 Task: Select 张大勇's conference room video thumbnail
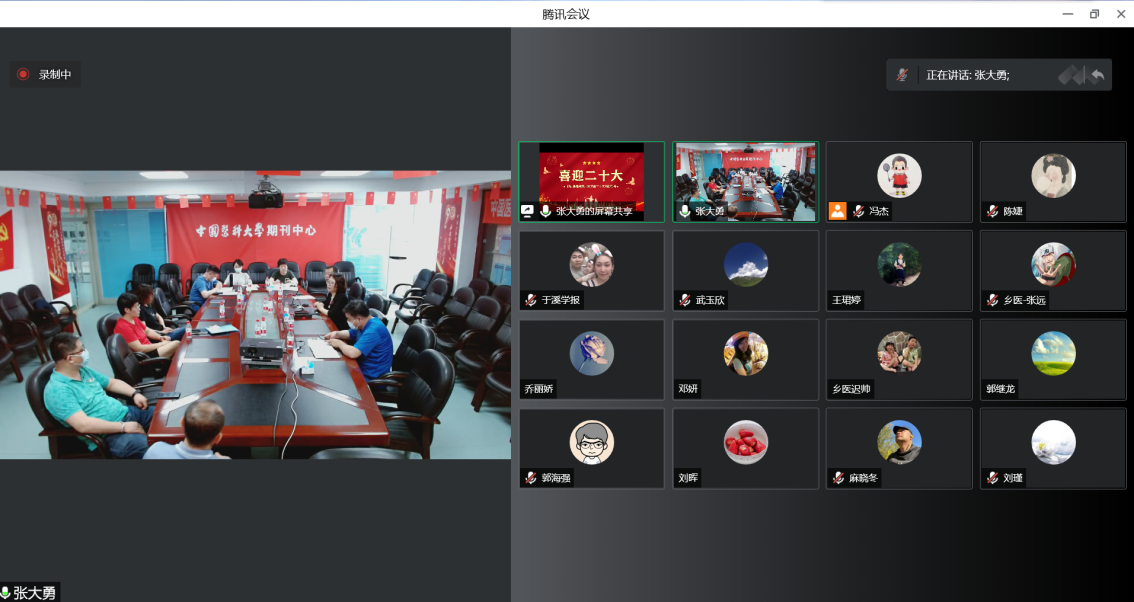(746, 182)
